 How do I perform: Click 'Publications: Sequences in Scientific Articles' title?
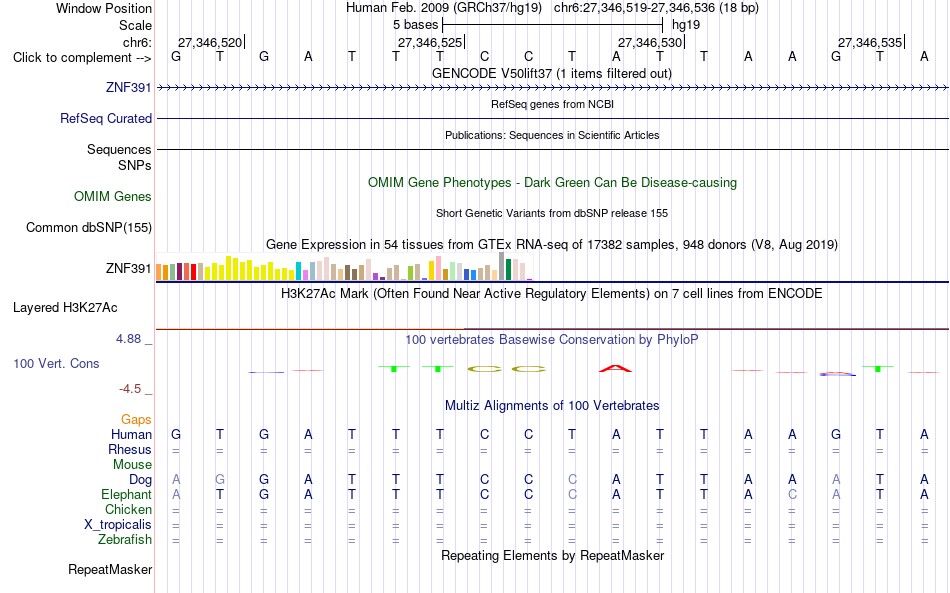click(x=552, y=135)
